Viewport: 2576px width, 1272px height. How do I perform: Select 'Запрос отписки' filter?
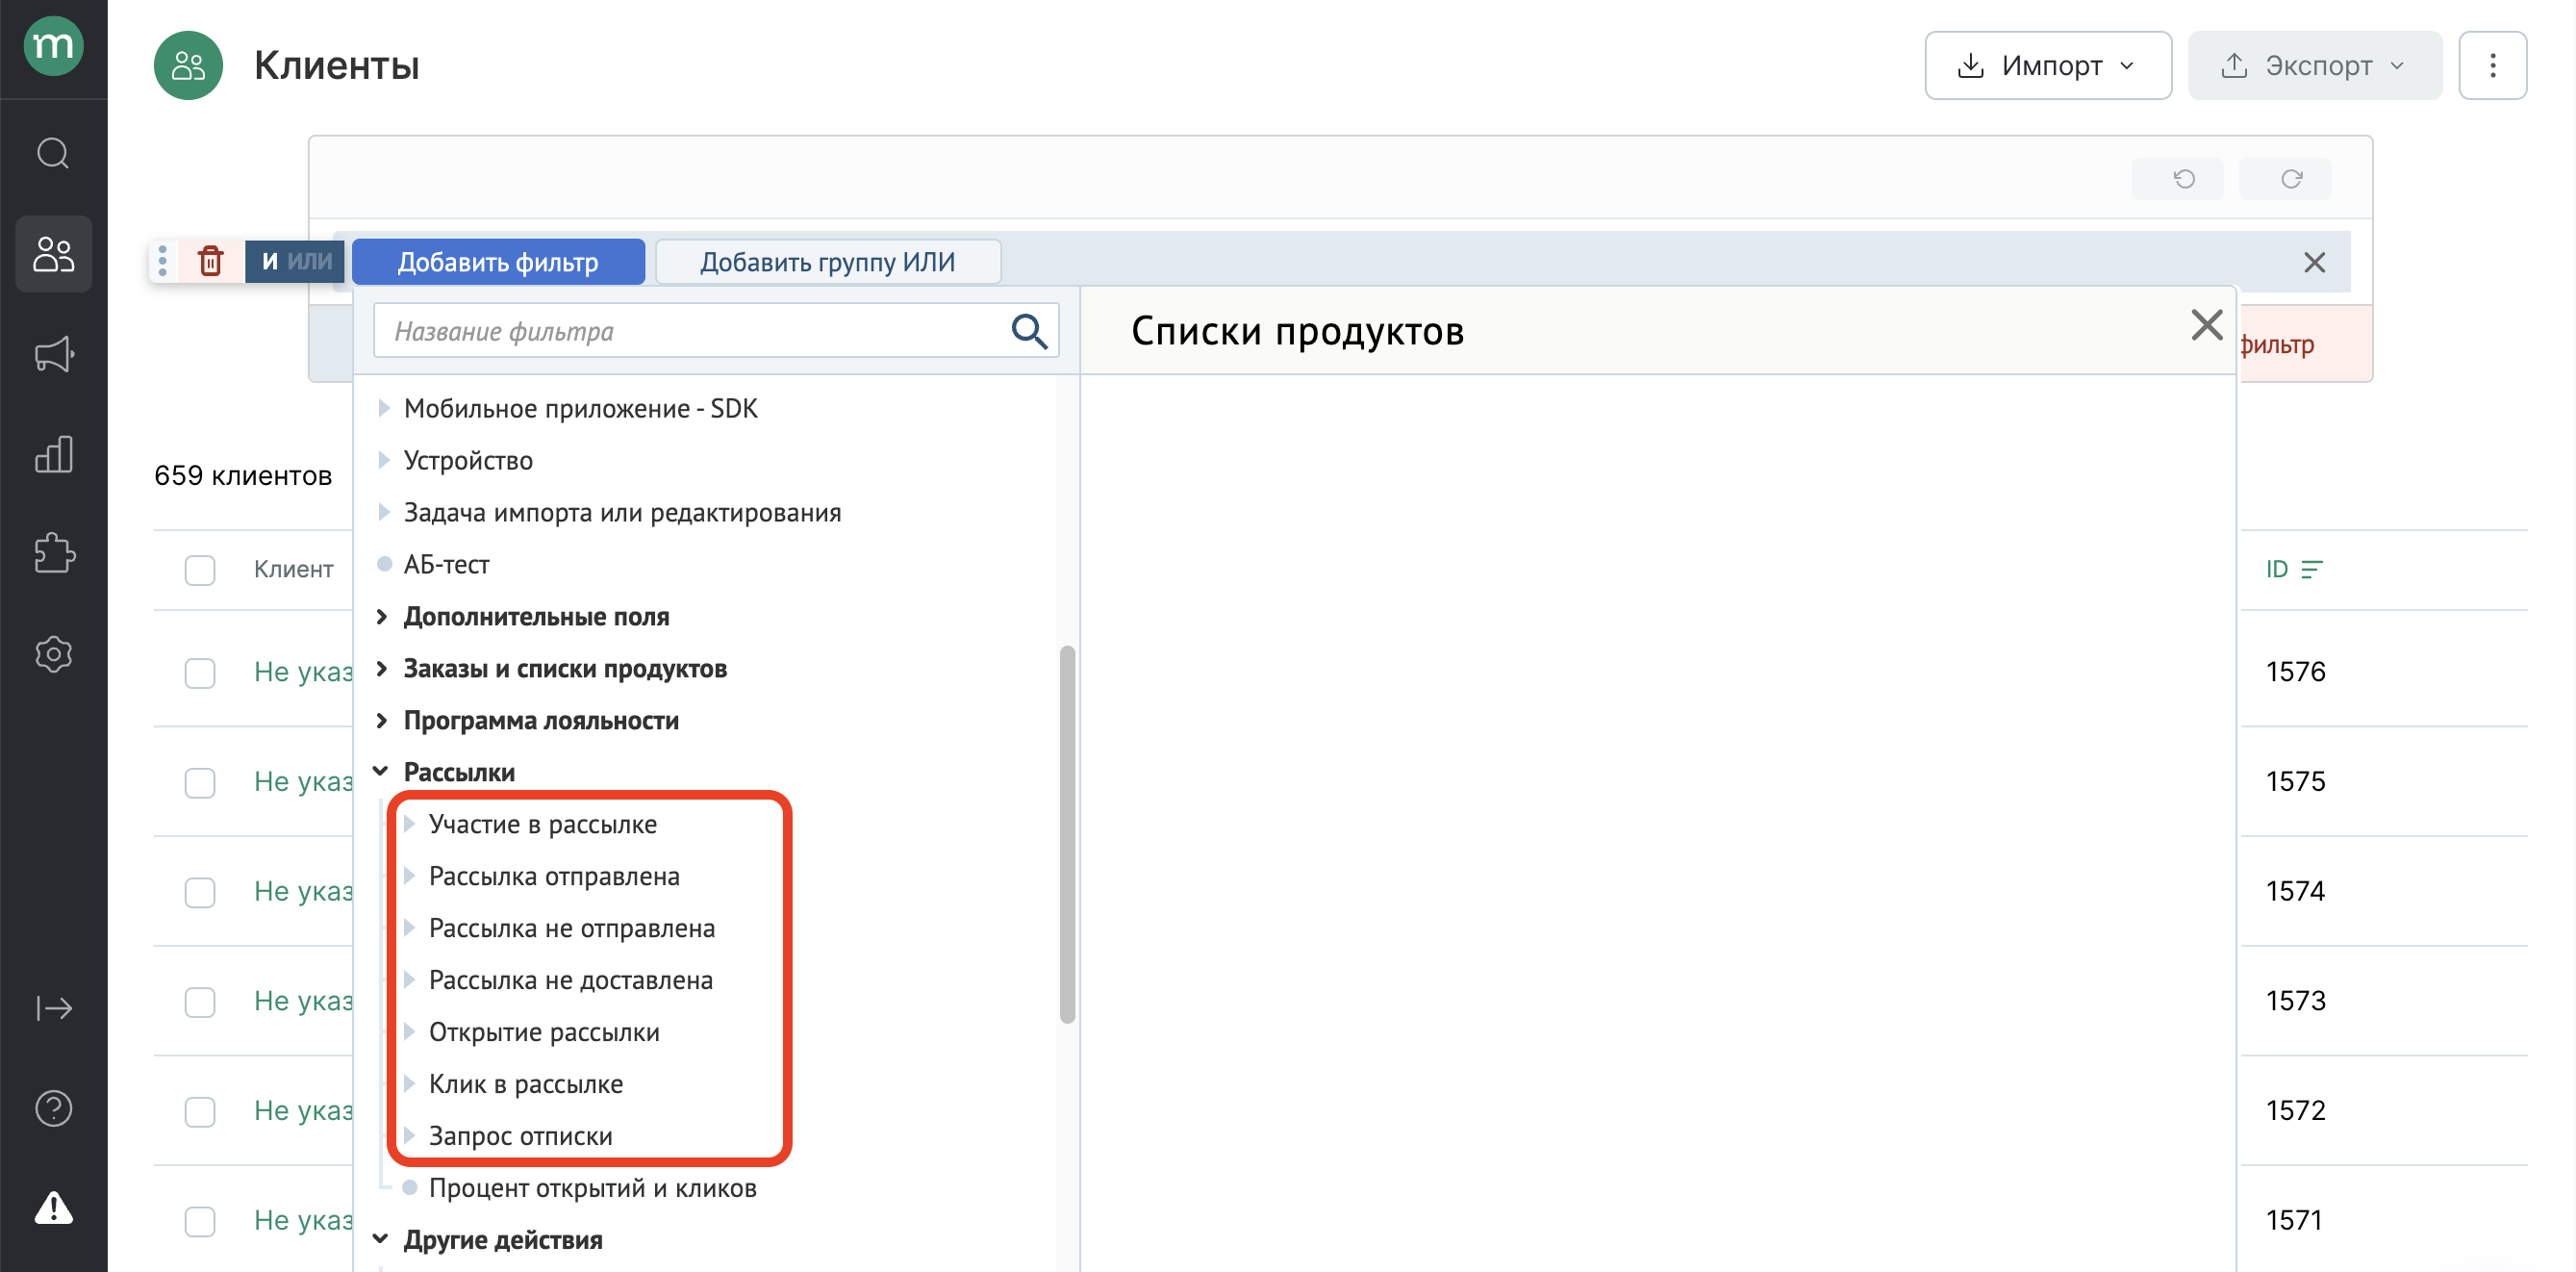(x=520, y=1136)
